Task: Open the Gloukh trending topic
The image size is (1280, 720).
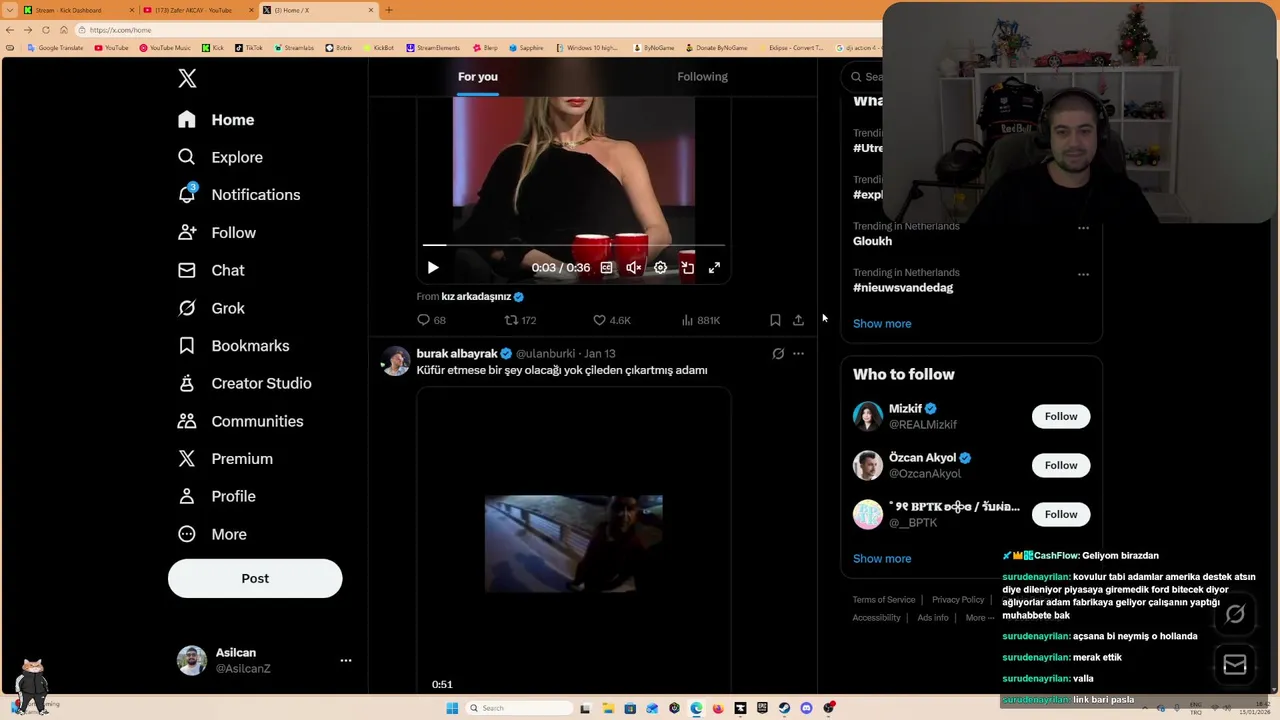Action: 872,241
